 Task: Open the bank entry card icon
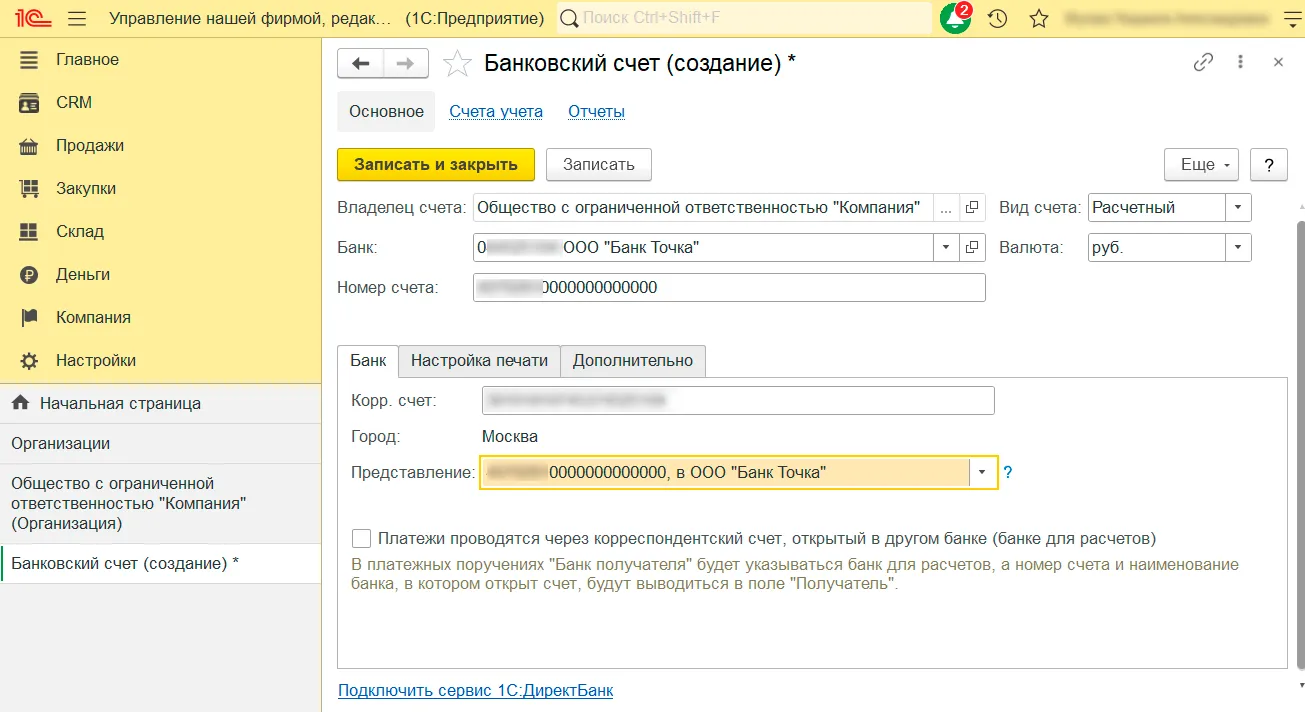(972, 247)
